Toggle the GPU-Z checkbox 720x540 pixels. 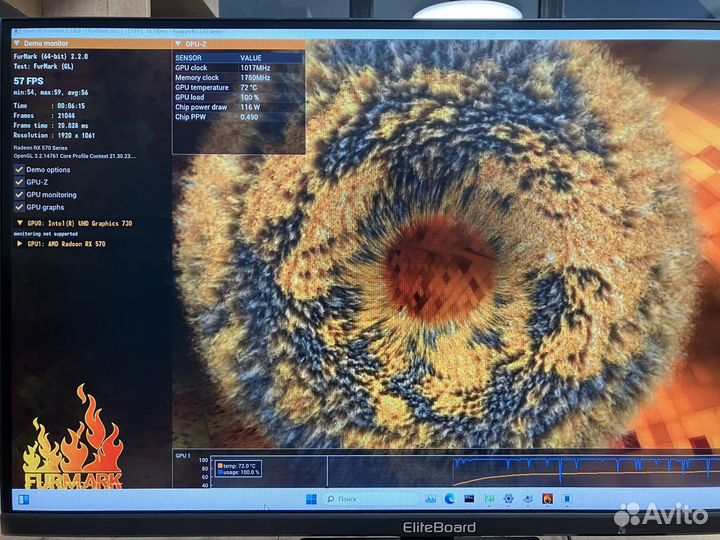19,182
